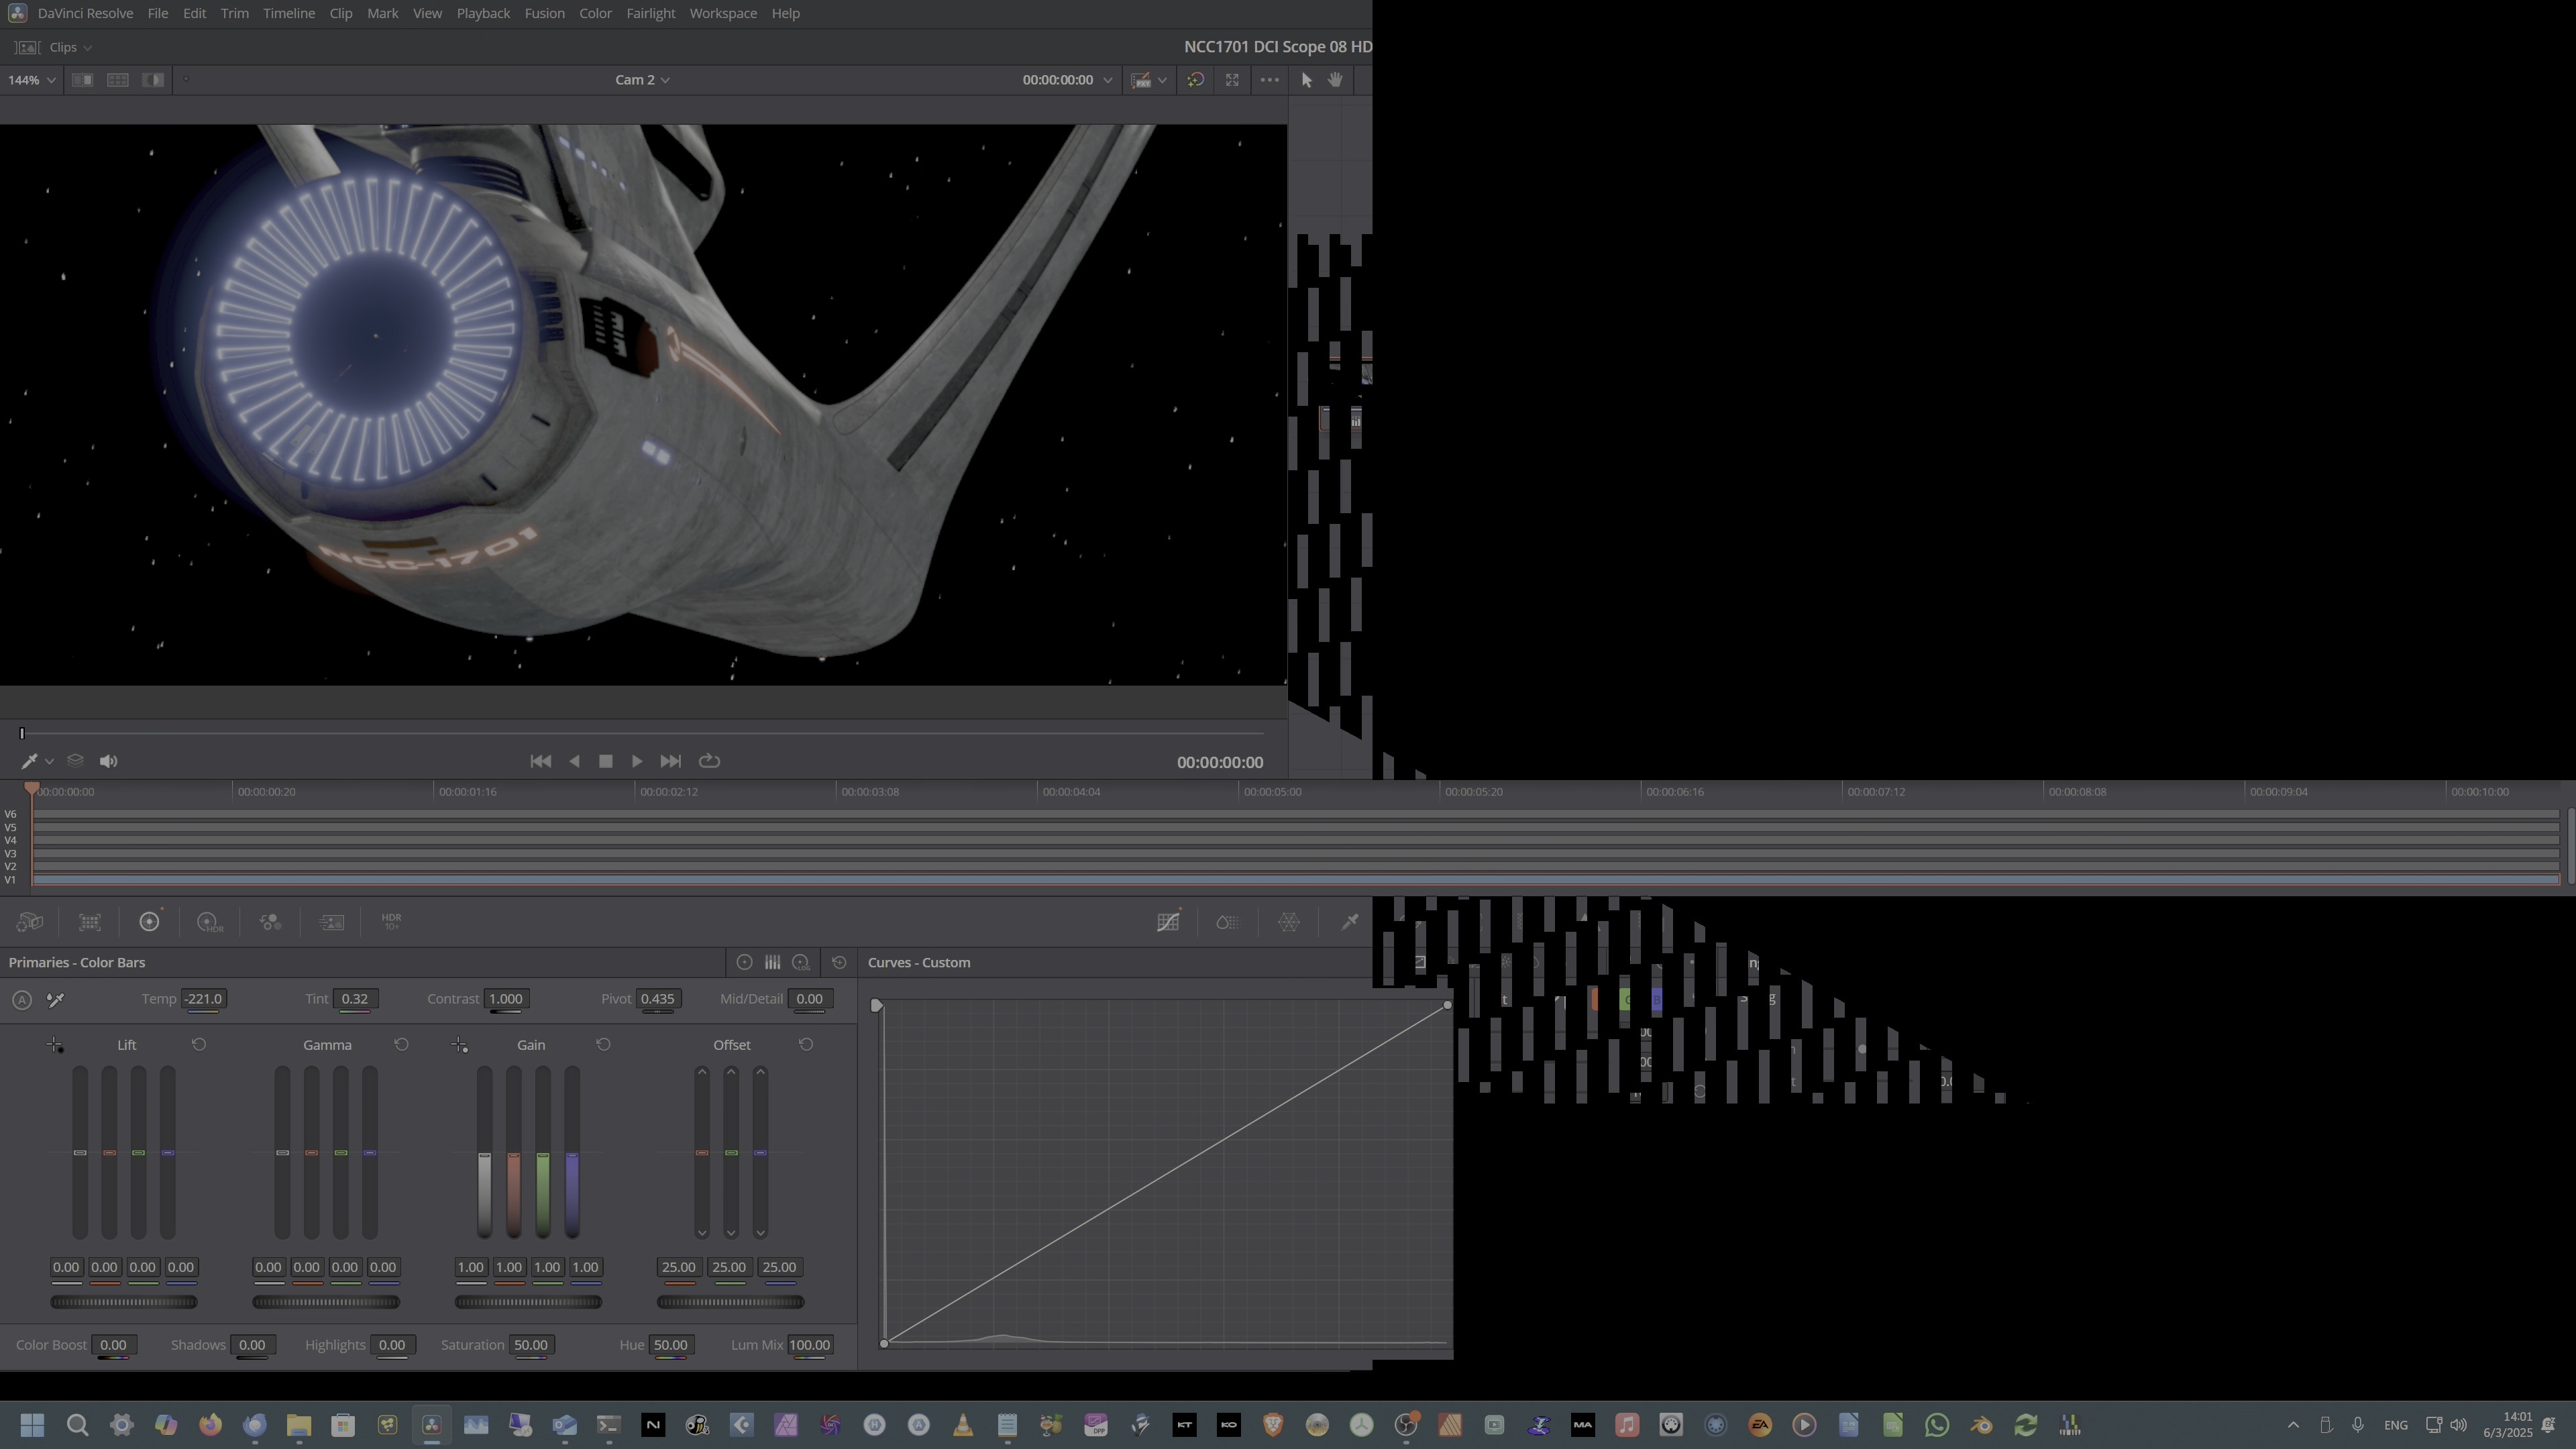Image resolution: width=2576 pixels, height=1449 pixels.
Task: Jump to the first frame
Action: point(540,761)
